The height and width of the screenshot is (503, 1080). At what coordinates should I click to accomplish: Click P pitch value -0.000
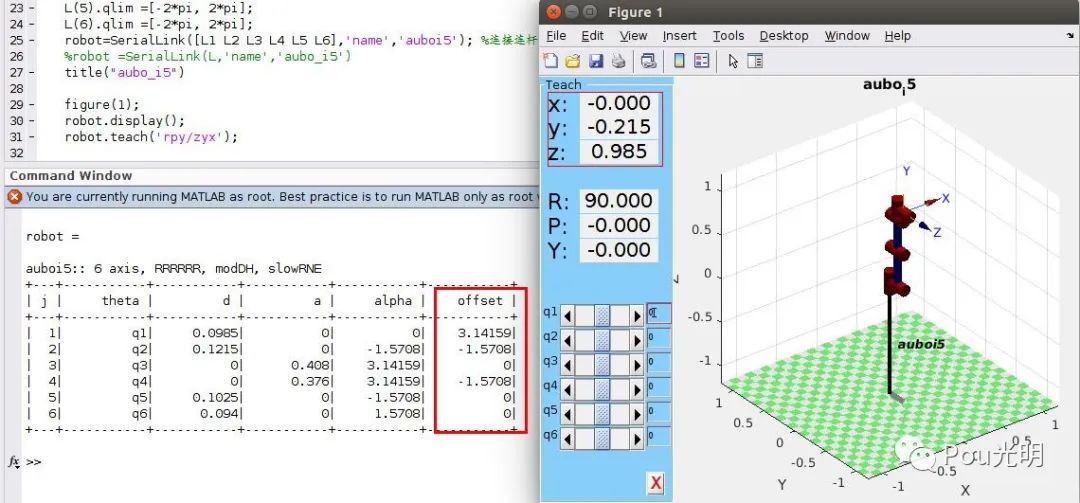click(x=619, y=225)
